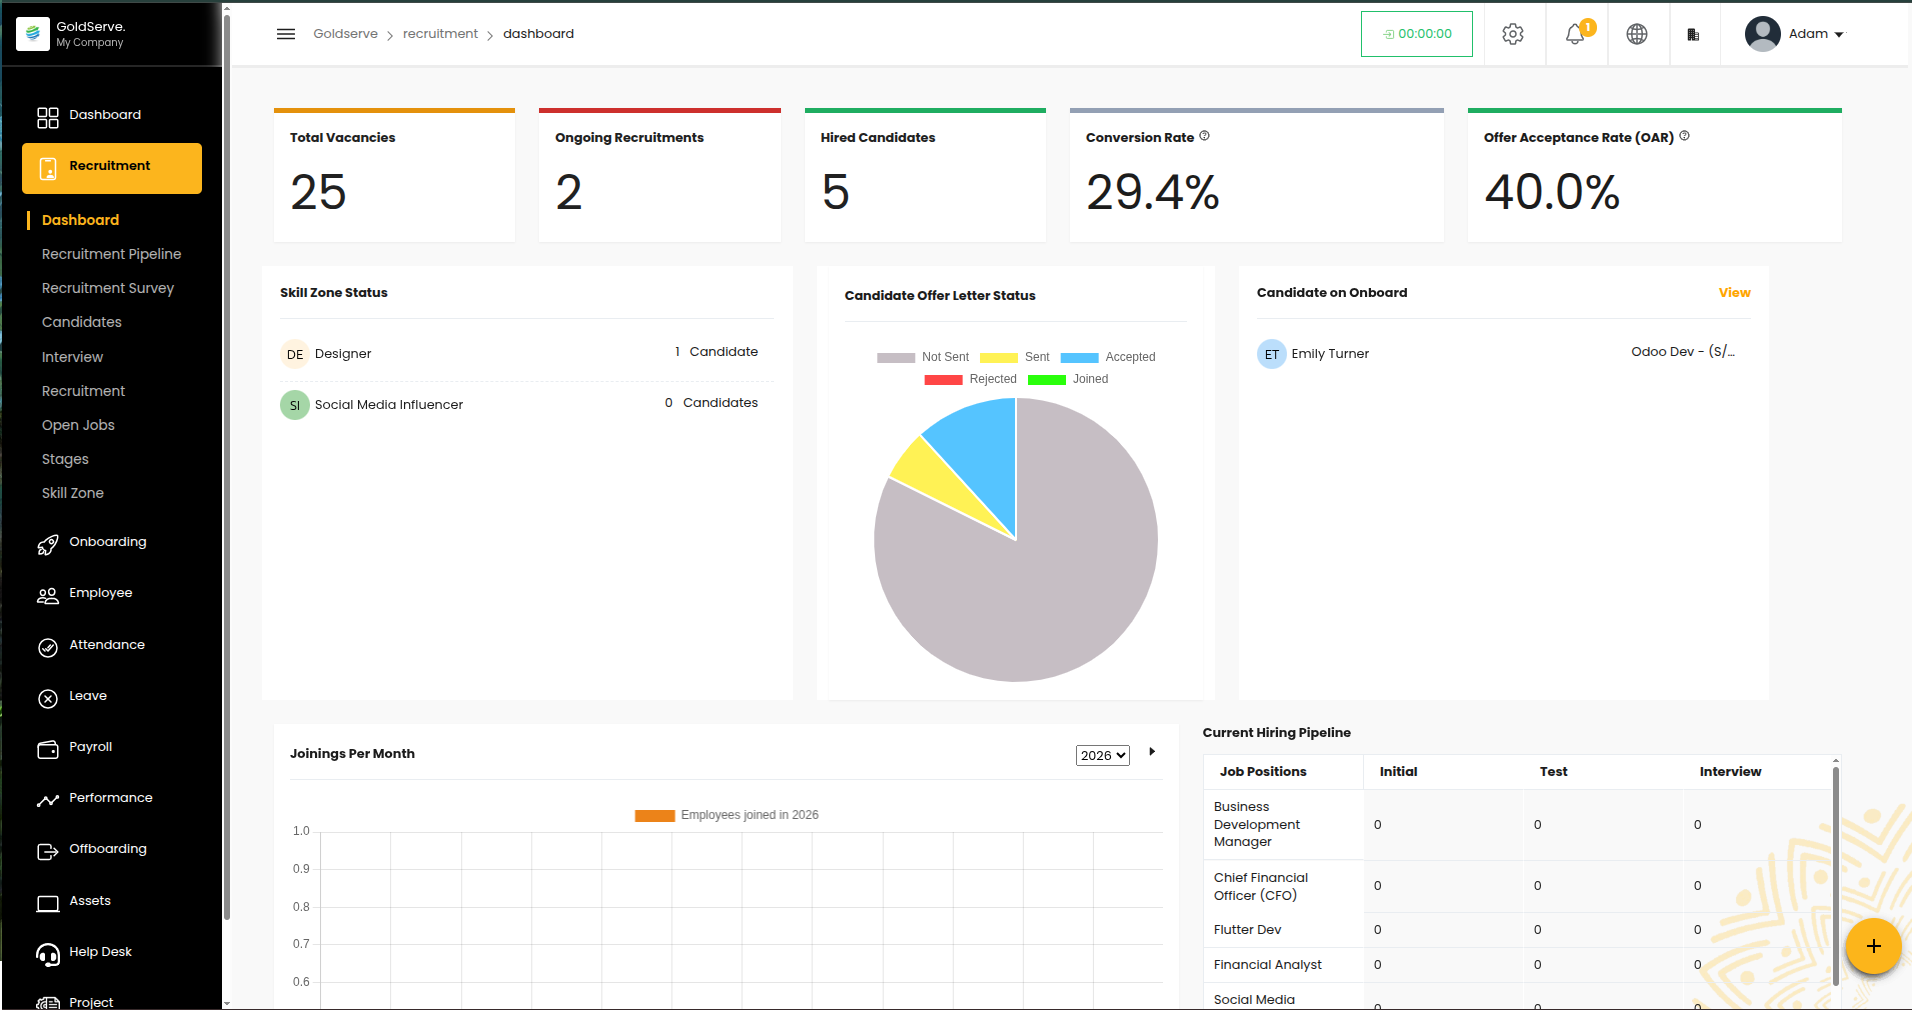1912x1010 pixels.
Task: Toggle Not Sent legend item in pie chart
Action: point(923,357)
